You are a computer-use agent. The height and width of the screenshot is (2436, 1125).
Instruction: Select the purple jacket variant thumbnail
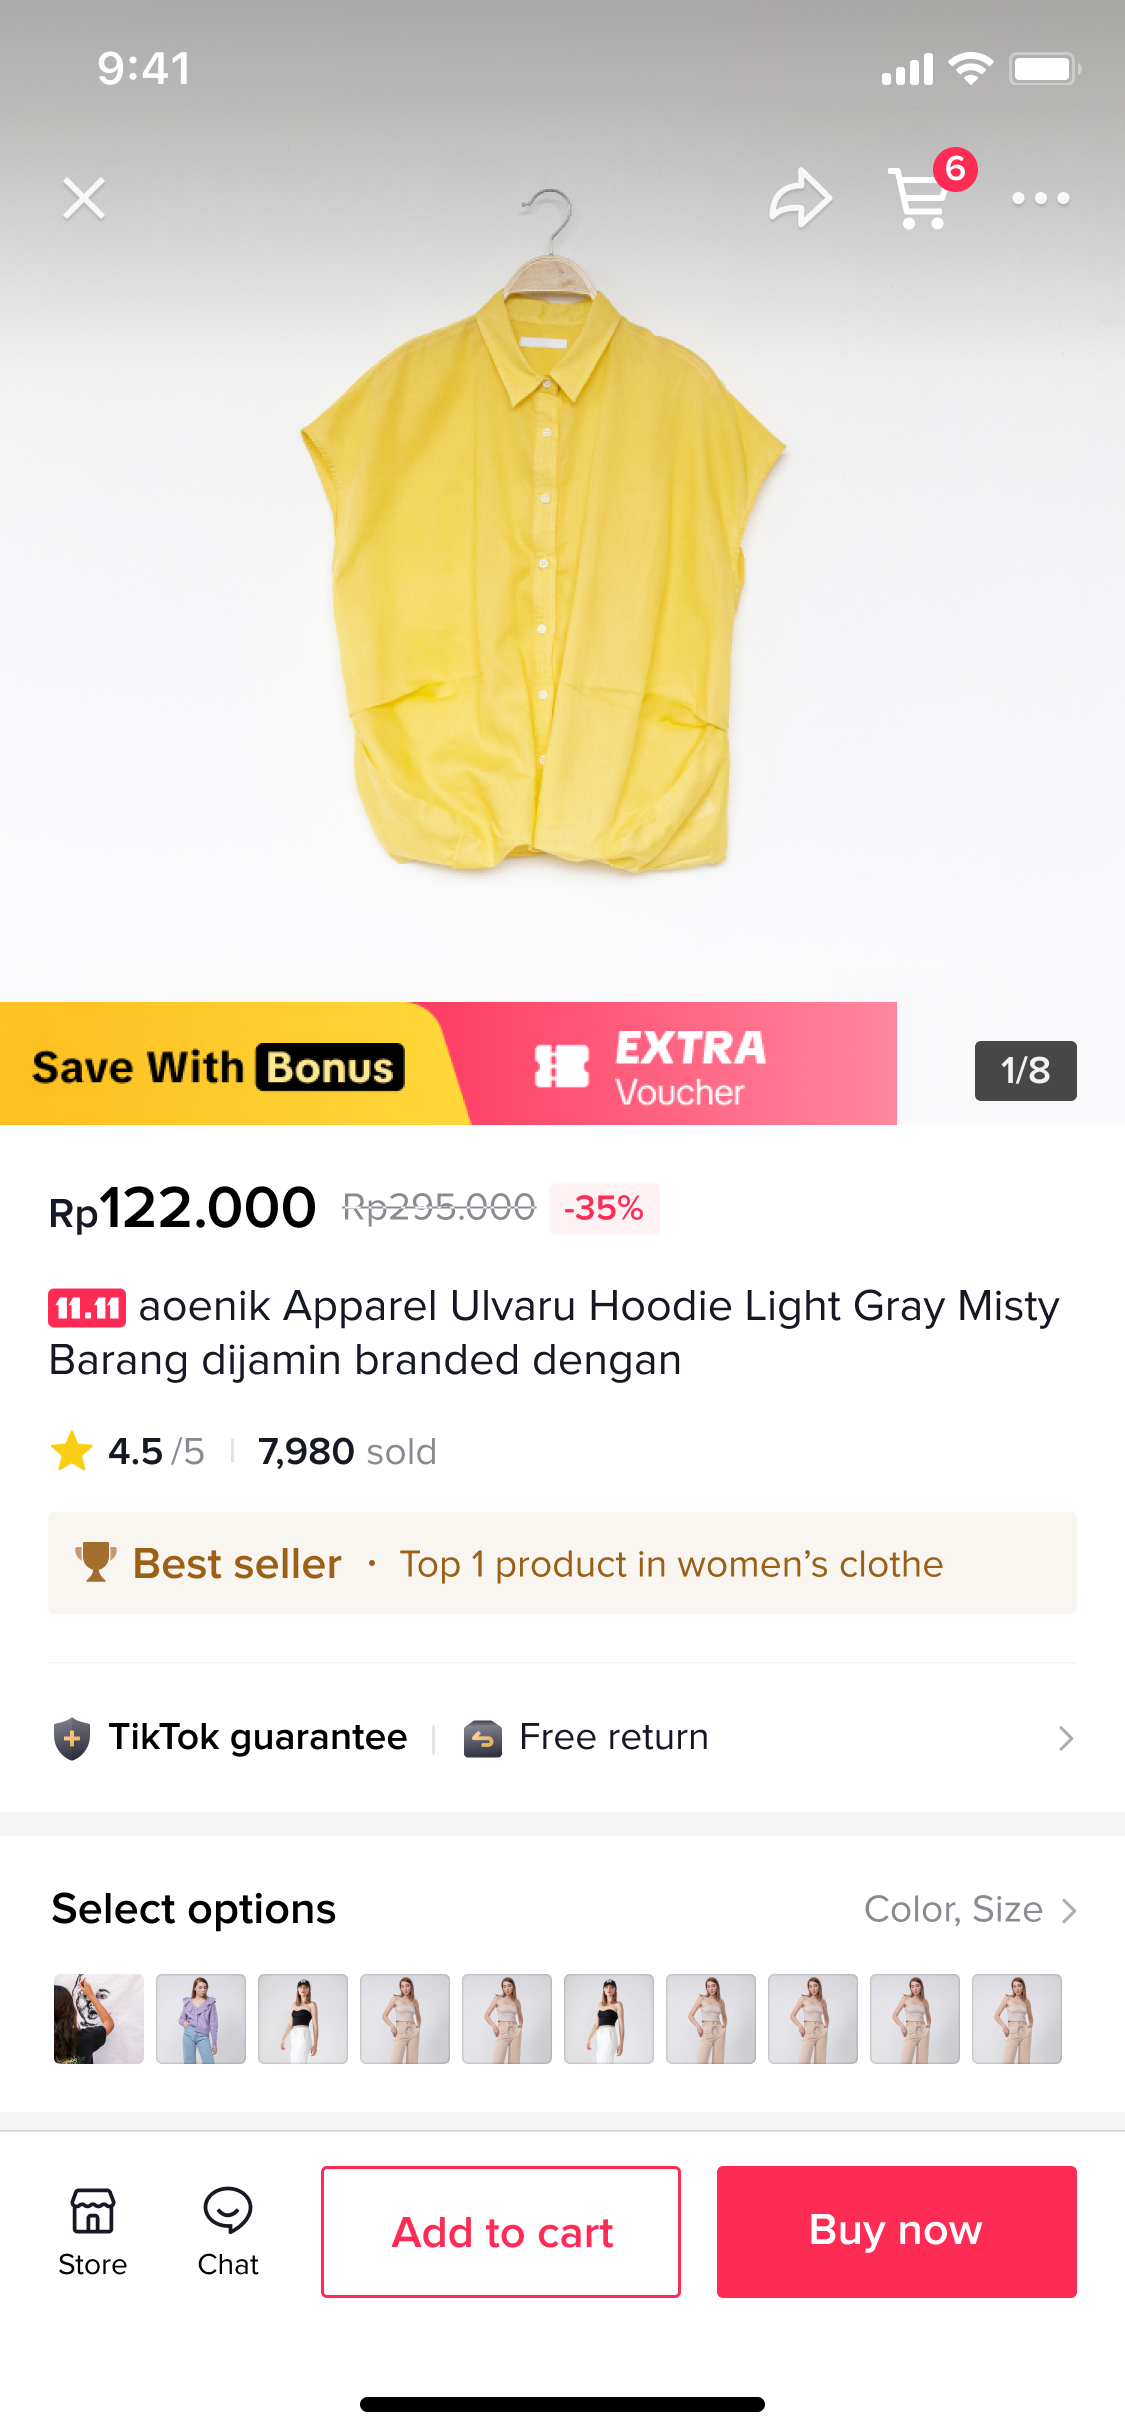201,2018
